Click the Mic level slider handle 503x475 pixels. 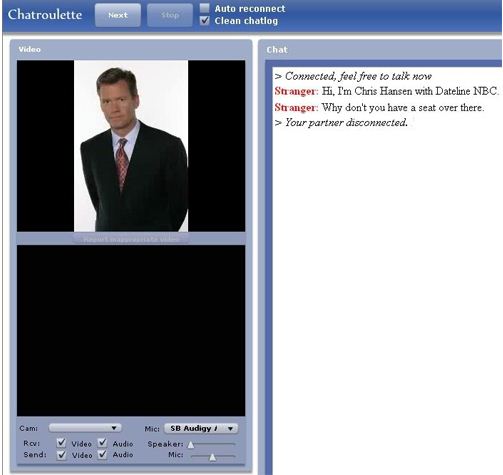pos(212,457)
